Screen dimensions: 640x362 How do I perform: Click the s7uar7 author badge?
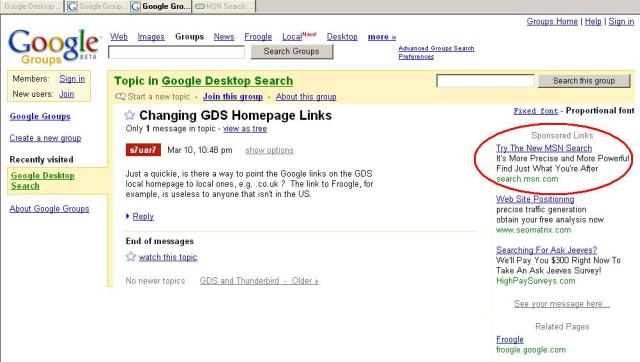pos(143,150)
